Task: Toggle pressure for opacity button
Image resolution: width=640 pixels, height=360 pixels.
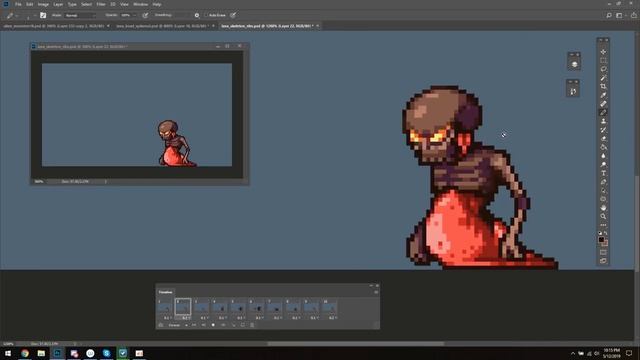Action: point(145,15)
